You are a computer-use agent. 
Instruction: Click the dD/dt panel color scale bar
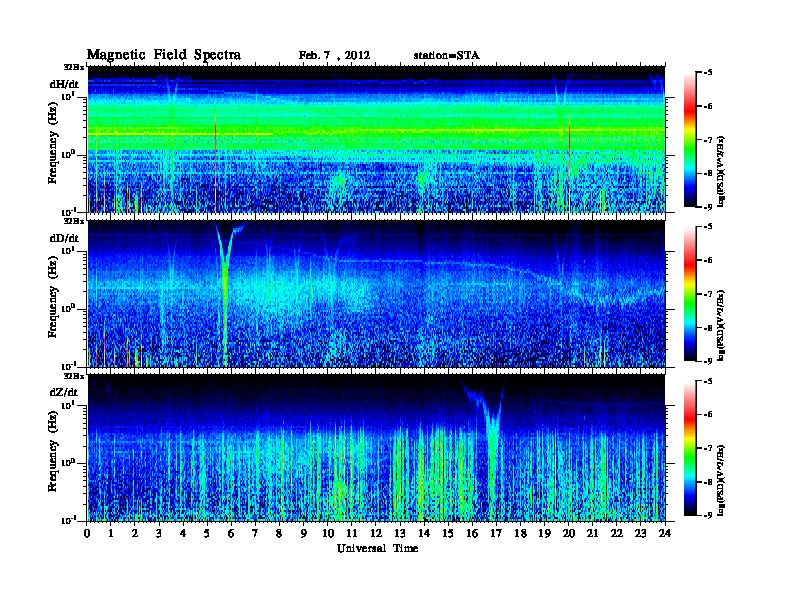pyautogui.click(x=690, y=293)
